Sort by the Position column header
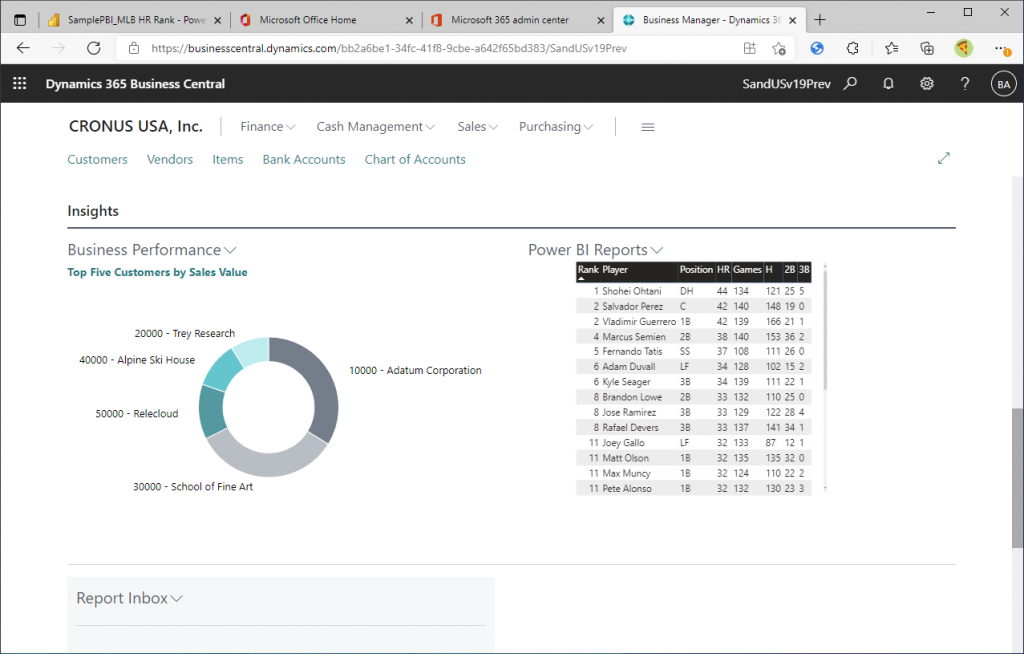Image resolution: width=1024 pixels, height=654 pixels. (x=696, y=270)
